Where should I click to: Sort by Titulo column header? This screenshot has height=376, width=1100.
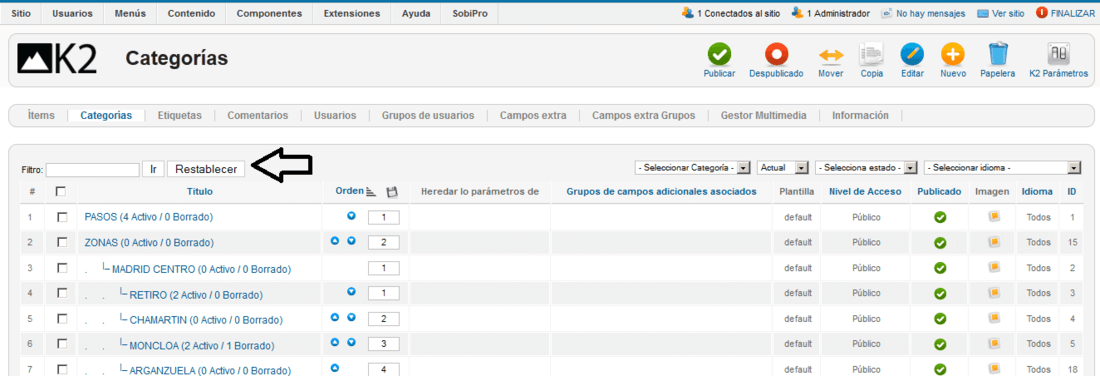click(200, 192)
